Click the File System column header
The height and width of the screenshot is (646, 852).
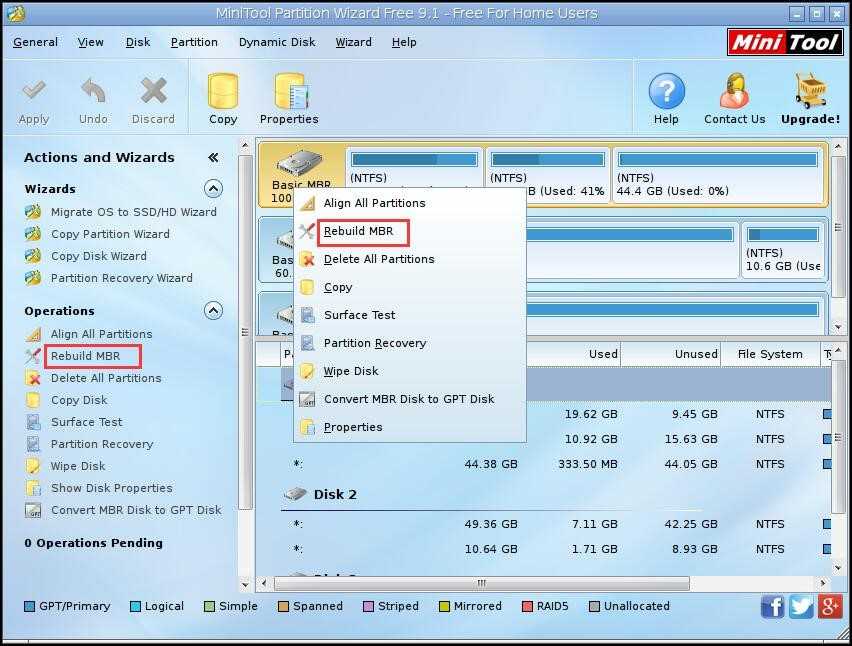click(770, 354)
